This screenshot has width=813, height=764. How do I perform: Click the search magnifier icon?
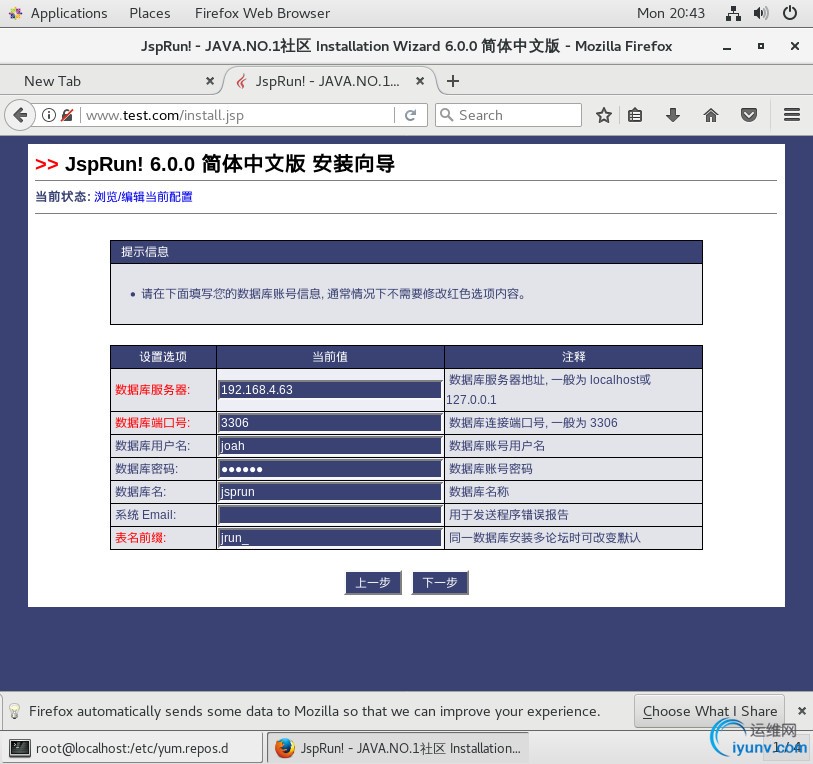pyautogui.click(x=446, y=115)
